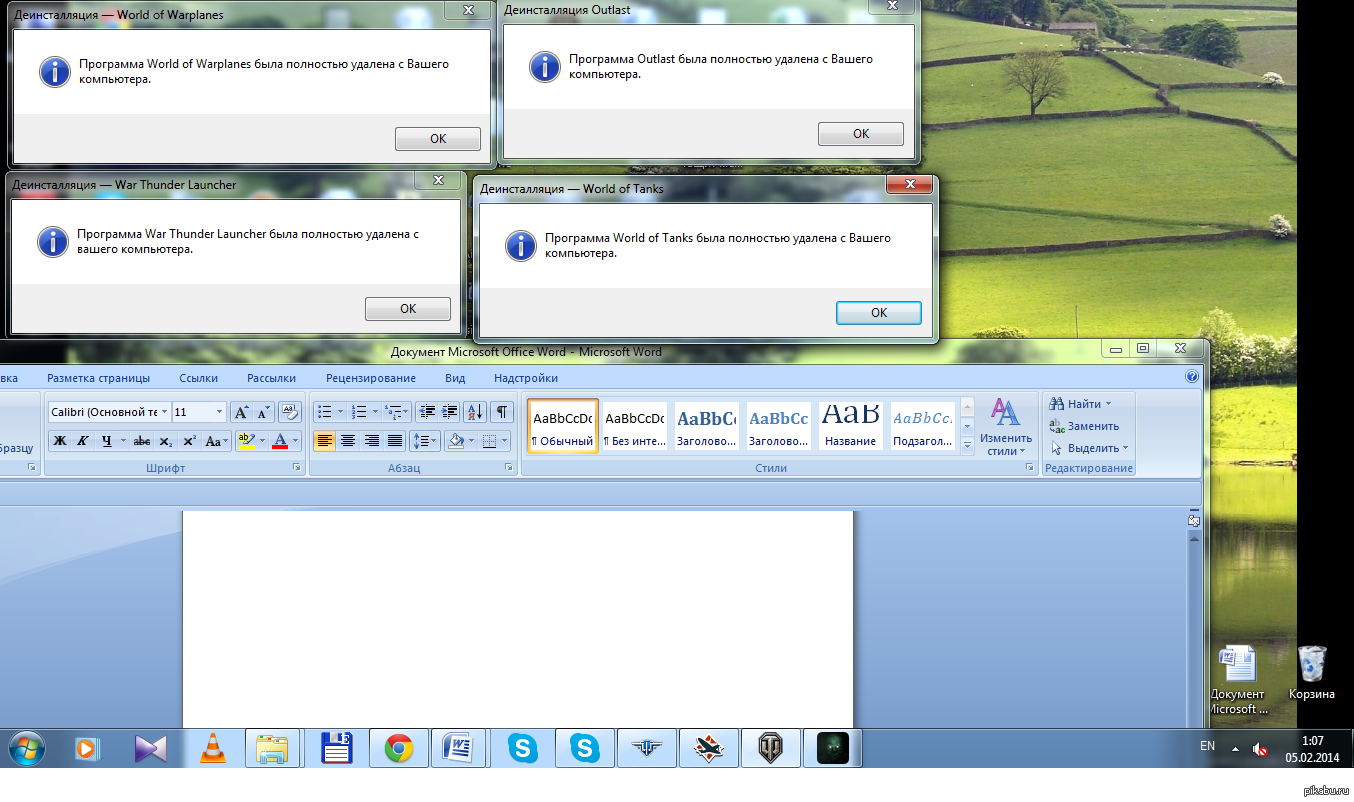Open Google Chrome from the taskbar
This screenshot has height=802, width=1354.
click(399, 748)
